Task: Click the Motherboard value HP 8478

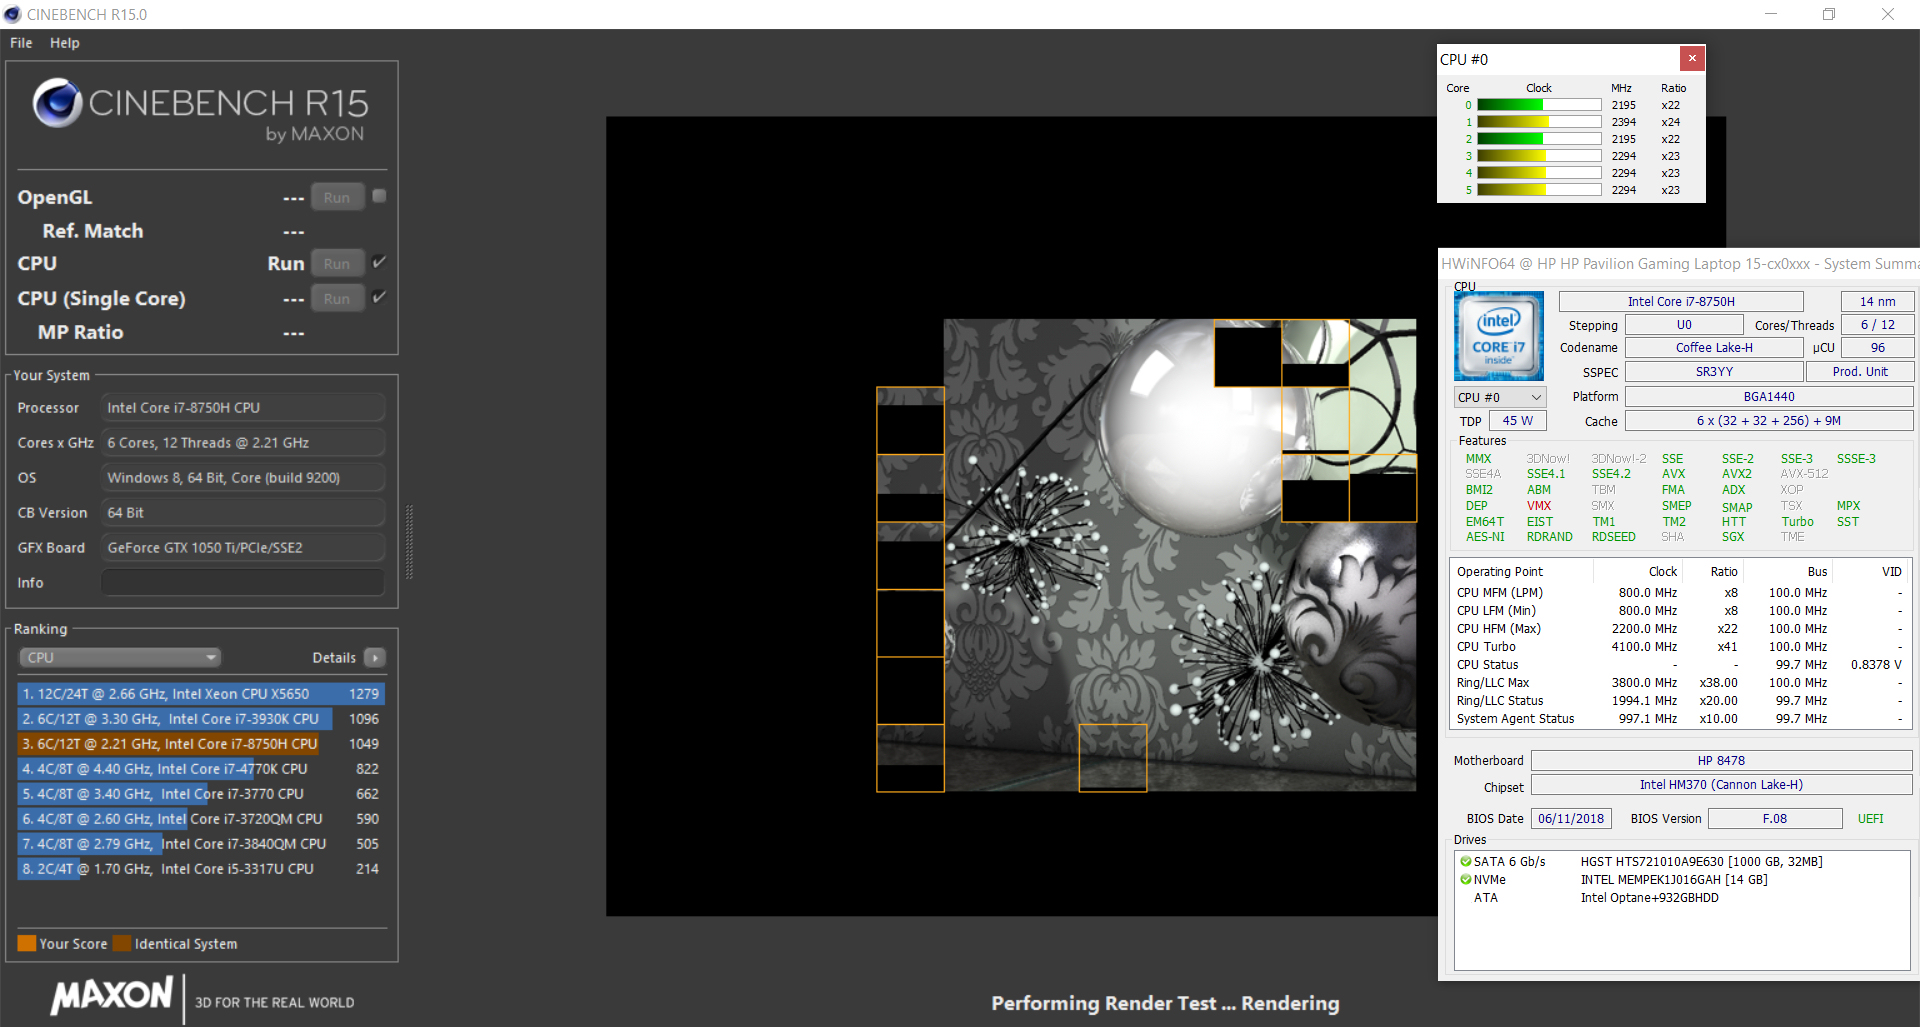Action: pos(1721,761)
